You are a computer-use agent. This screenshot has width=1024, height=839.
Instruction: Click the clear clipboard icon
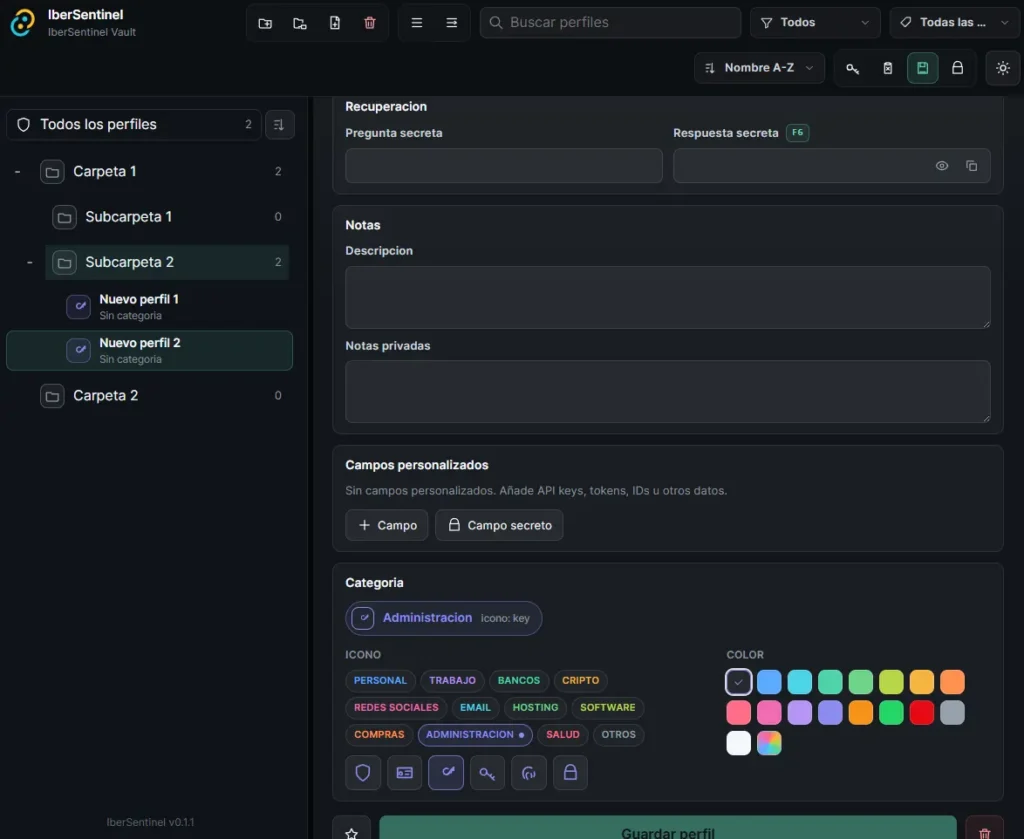[888, 68]
